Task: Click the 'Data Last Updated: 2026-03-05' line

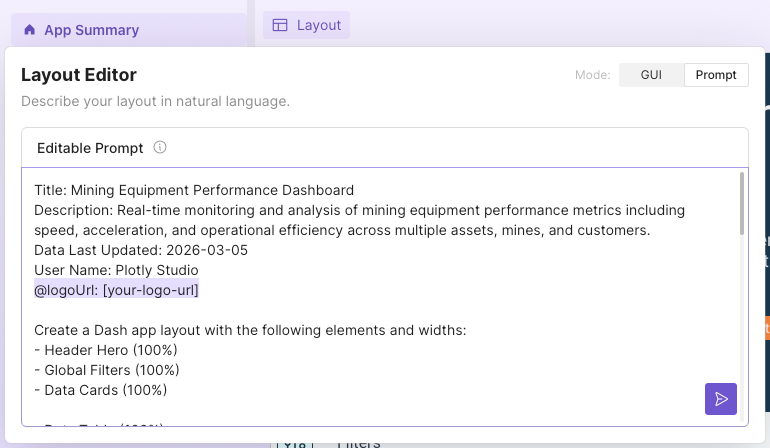Action: tap(141, 250)
